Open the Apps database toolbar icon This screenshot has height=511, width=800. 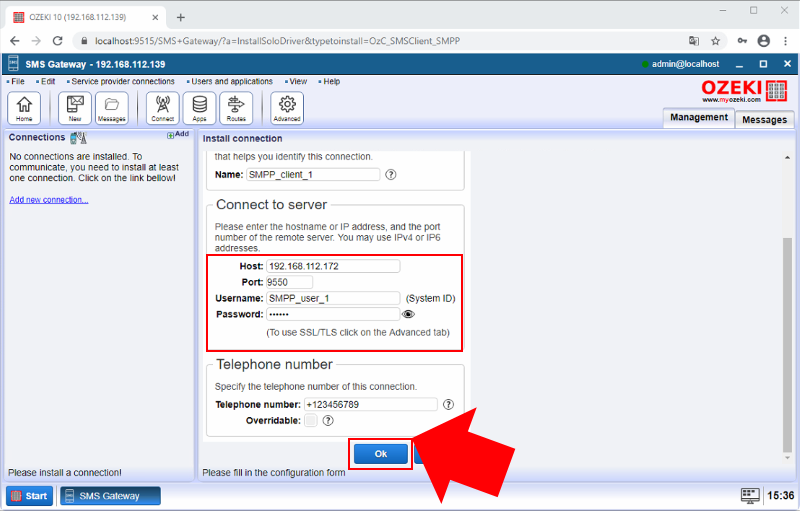pyautogui.click(x=199, y=108)
